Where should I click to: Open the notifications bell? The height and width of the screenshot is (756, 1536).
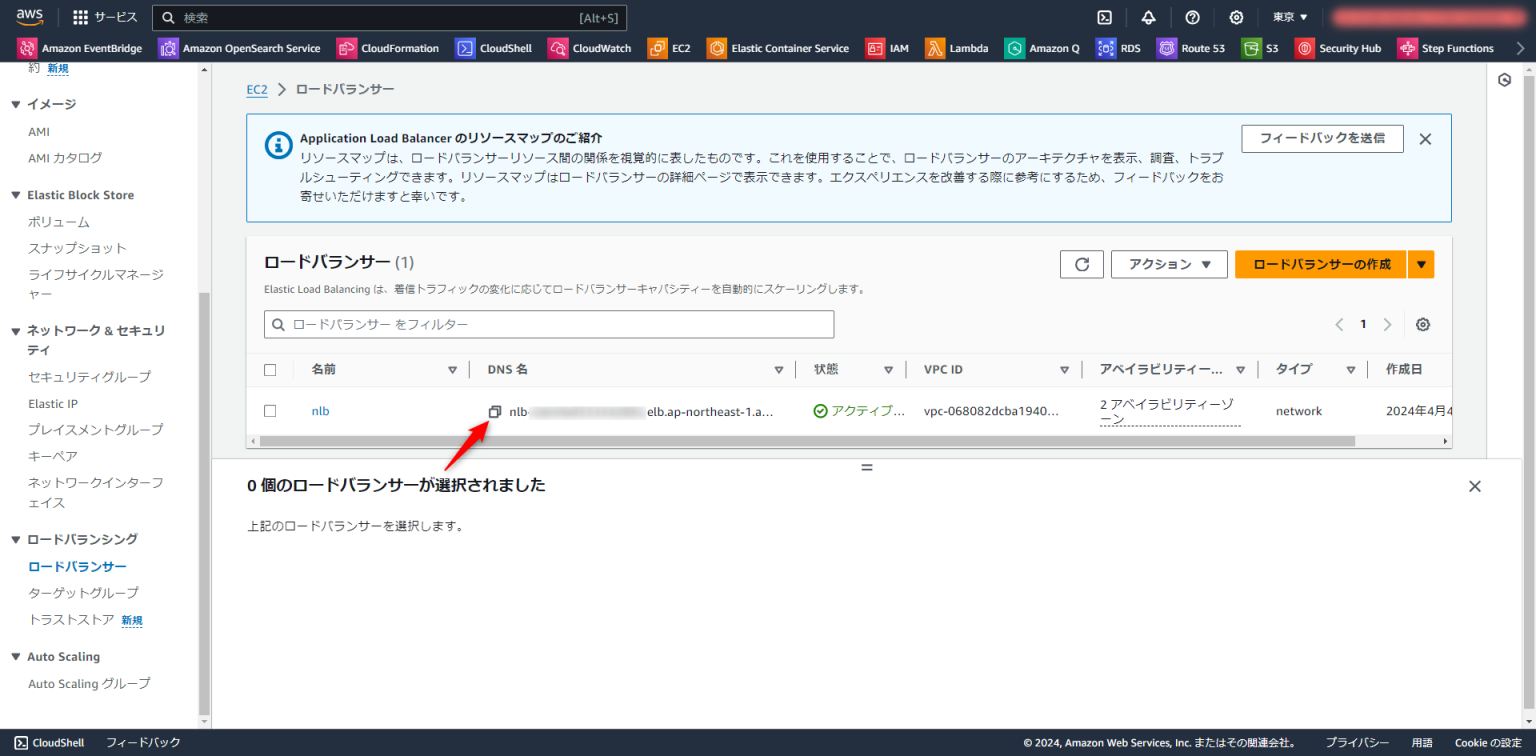click(1148, 17)
